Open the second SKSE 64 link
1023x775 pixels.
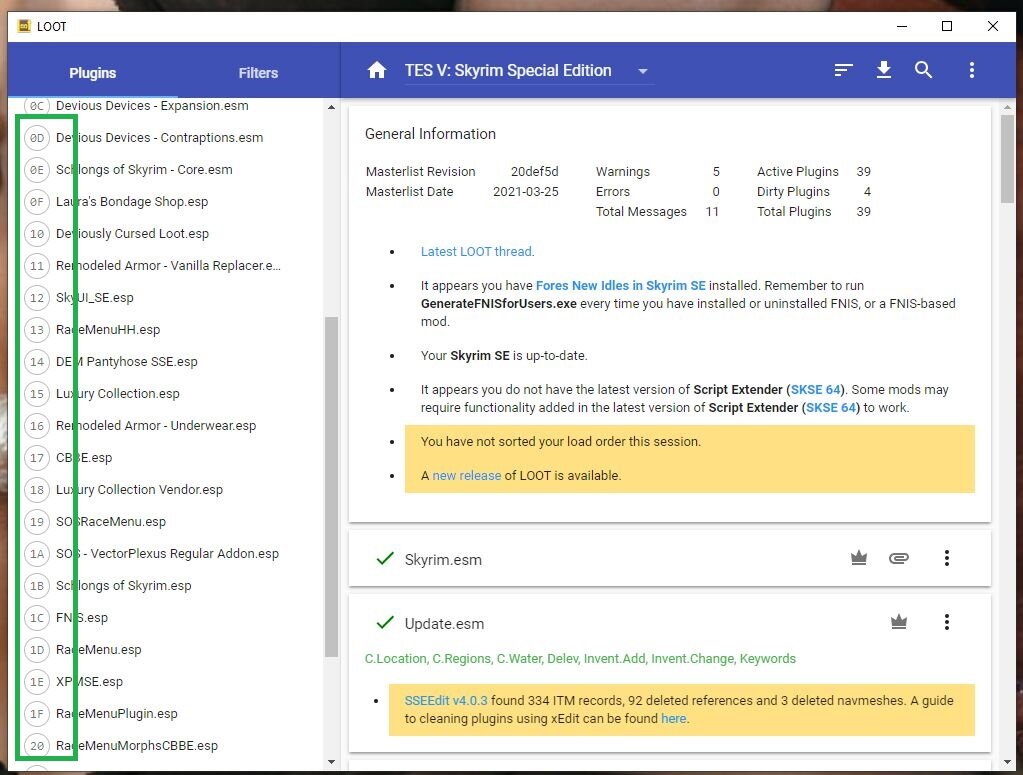click(x=831, y=408)
